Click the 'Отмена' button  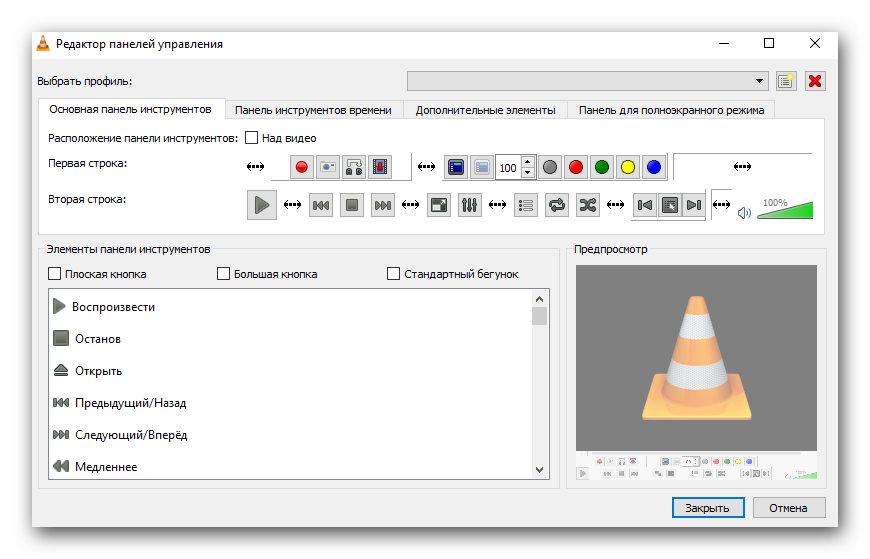point(788,507)
